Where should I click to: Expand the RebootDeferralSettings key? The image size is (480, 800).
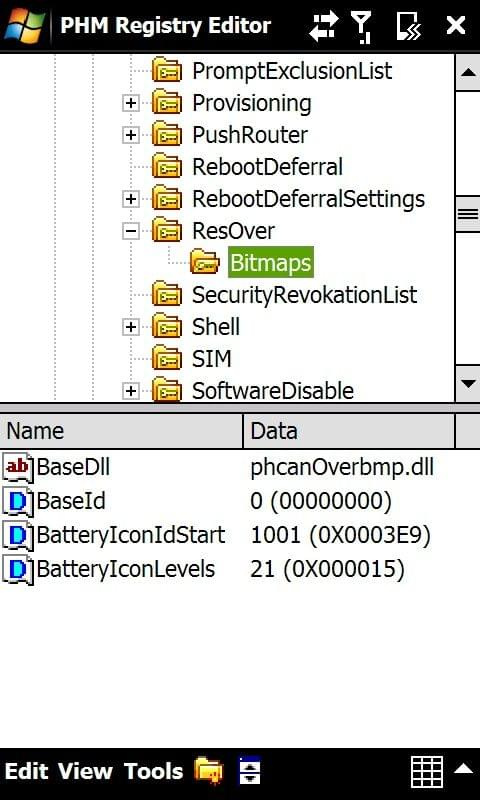pos(131,199)
